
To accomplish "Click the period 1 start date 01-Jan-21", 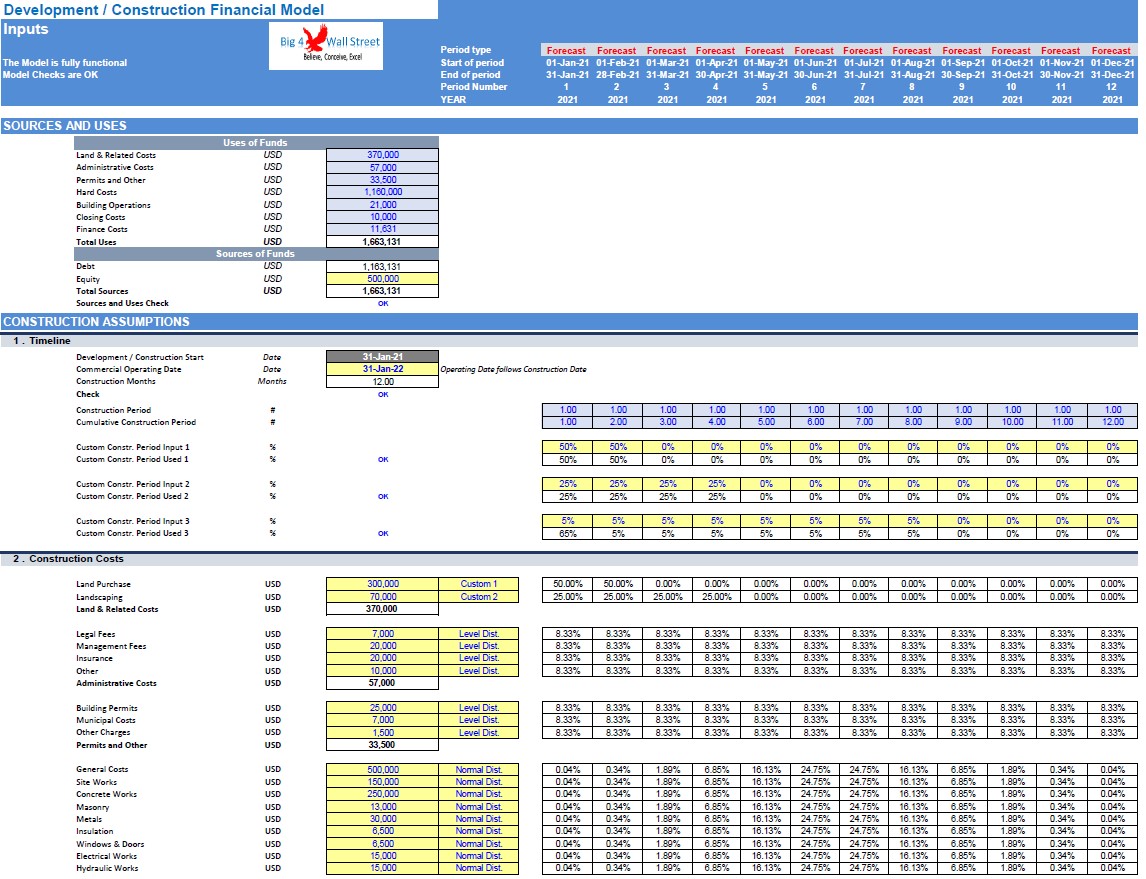I will point(567,63).
